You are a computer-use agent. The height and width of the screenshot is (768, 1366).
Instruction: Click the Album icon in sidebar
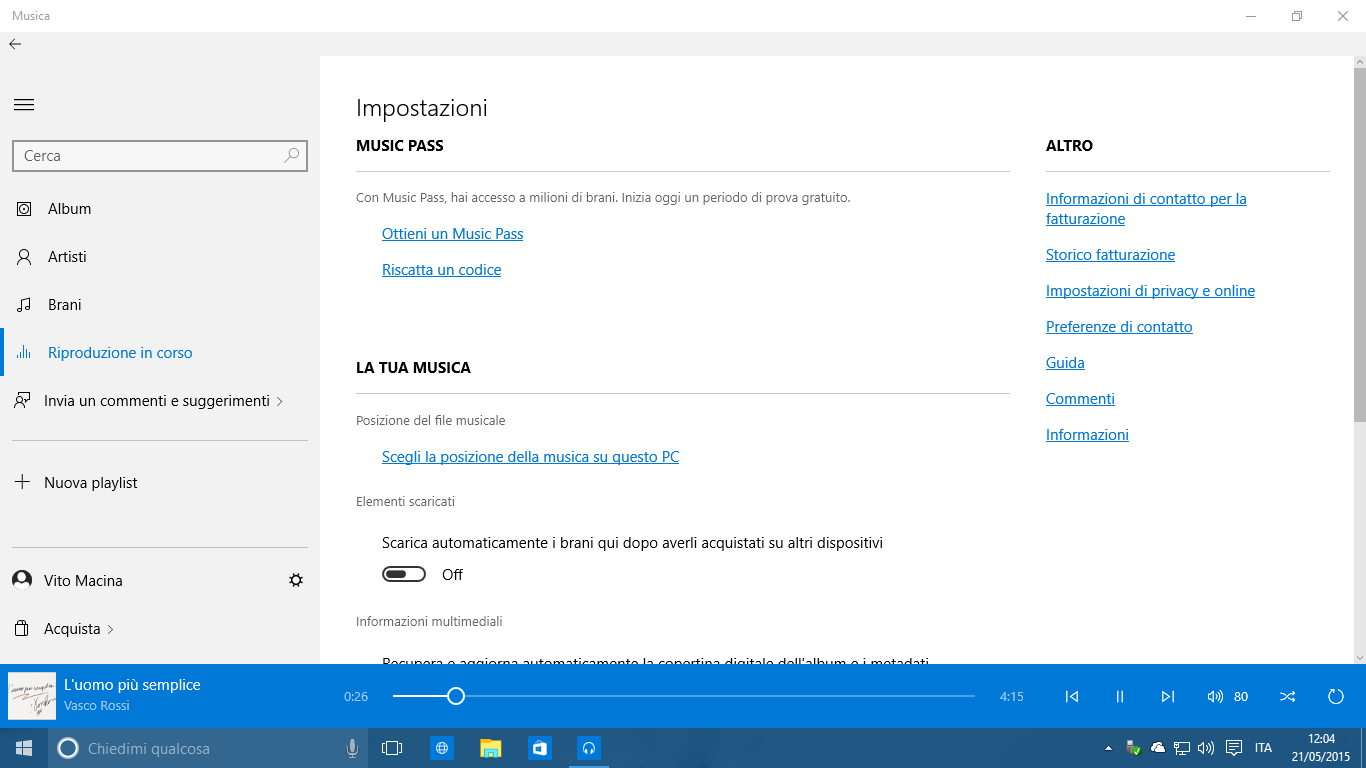(24, 209)
